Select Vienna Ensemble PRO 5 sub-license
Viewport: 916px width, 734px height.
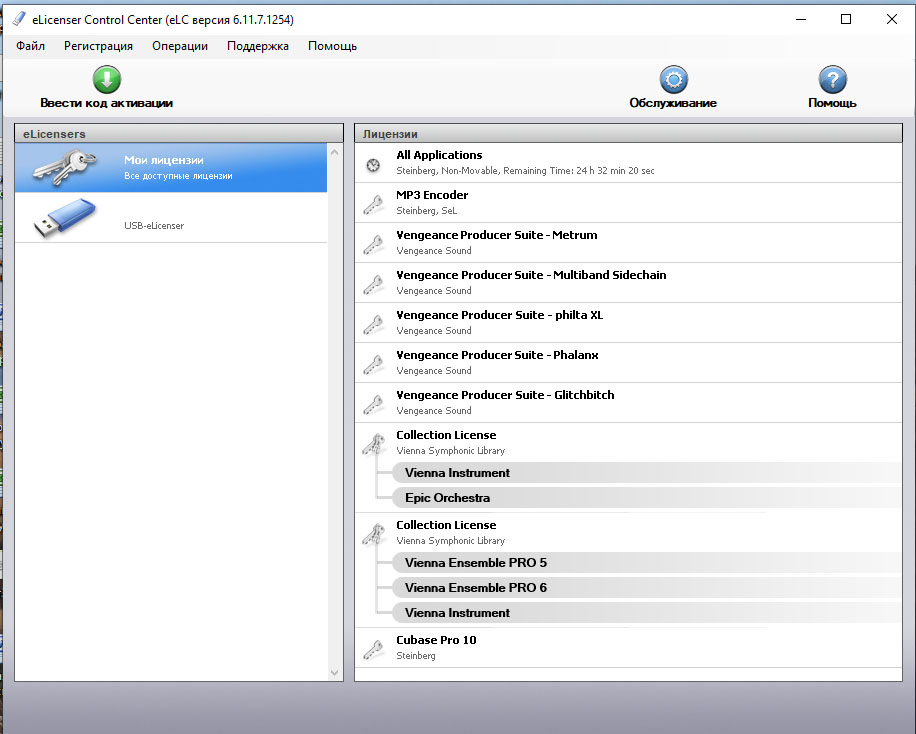(x=646, y=563)
